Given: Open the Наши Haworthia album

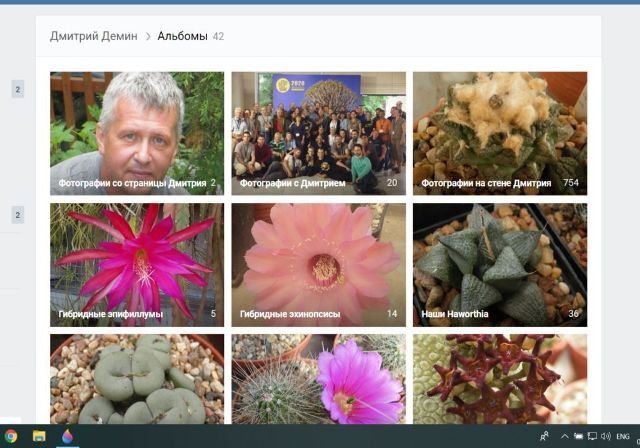Looking at the screenshot, I should tap(499, 264).
